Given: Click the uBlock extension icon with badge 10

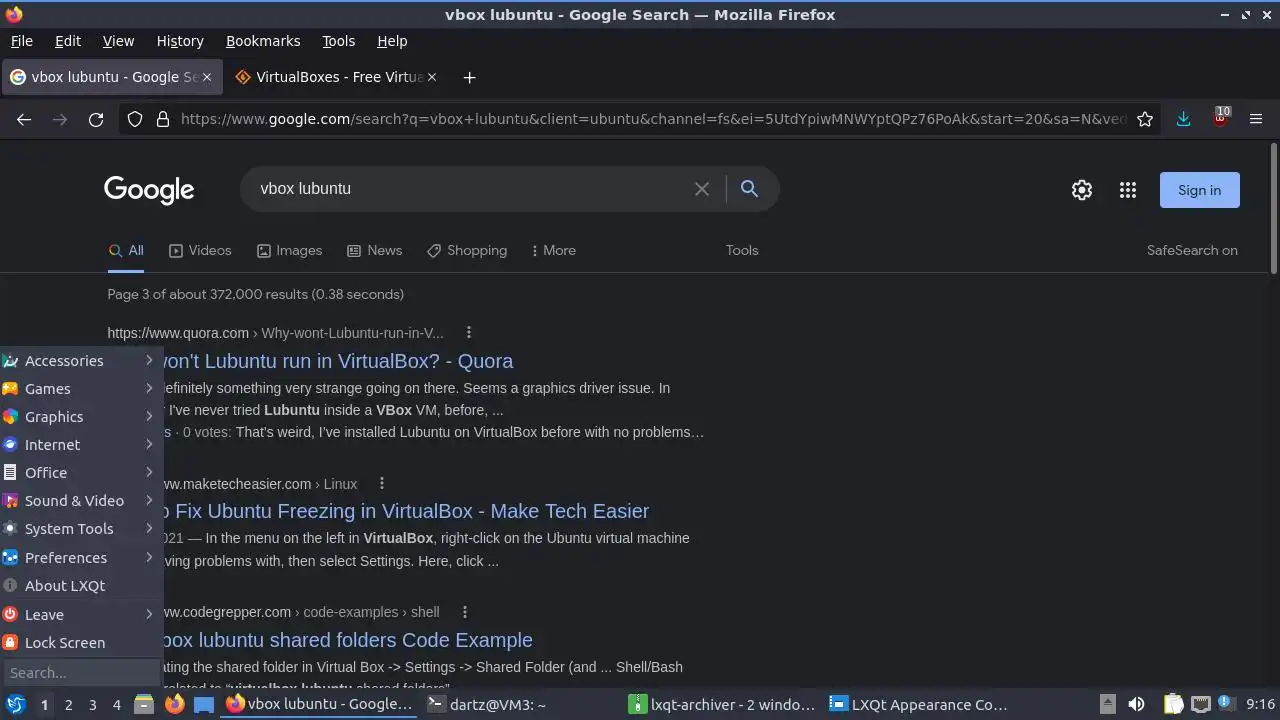Looking at the screenshot, I should click(1220, 118).
